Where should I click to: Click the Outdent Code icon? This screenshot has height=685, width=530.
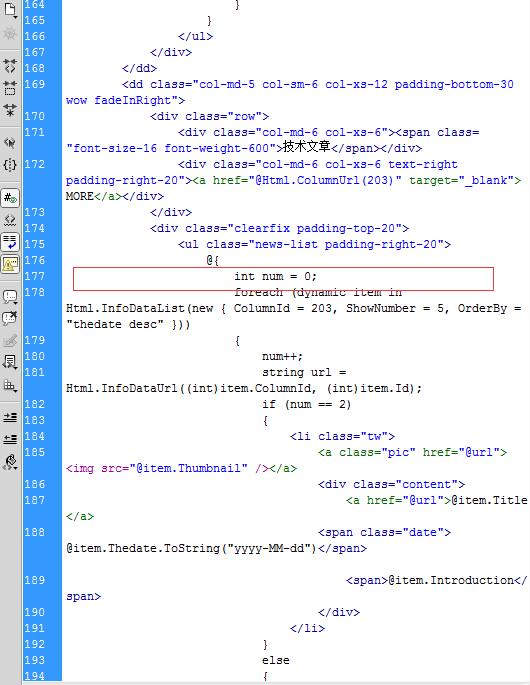tap(10, 439)
